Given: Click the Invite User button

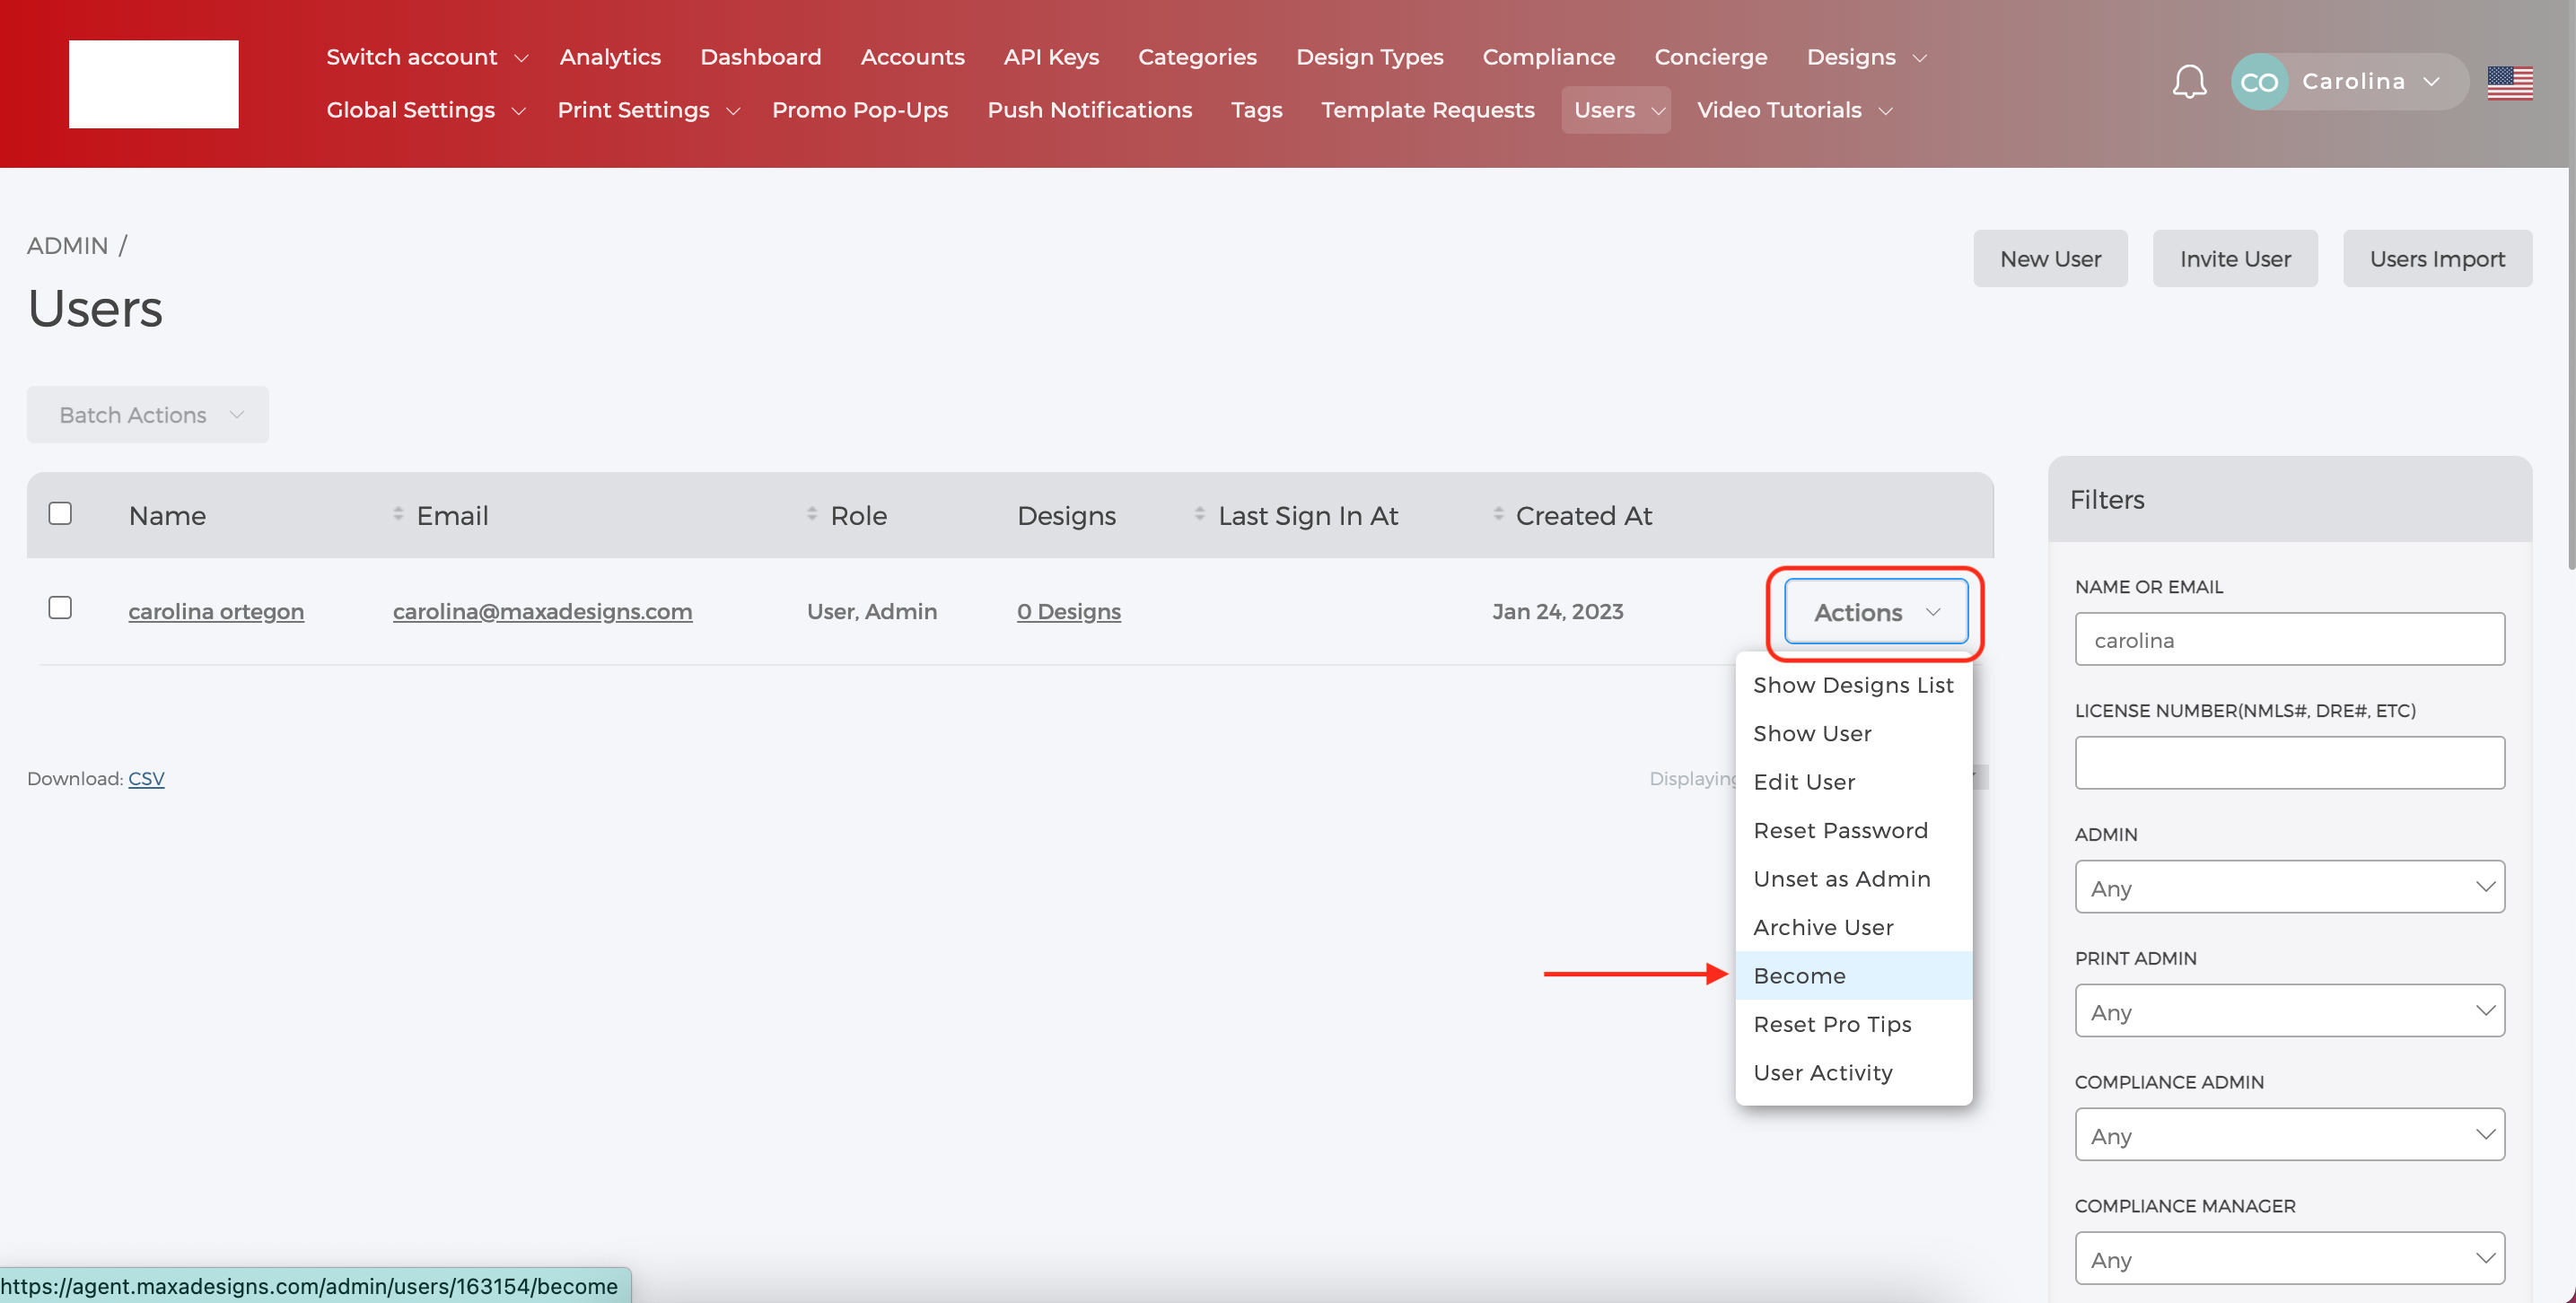Looking at the screenshot, I should [x=2234, y=259].
